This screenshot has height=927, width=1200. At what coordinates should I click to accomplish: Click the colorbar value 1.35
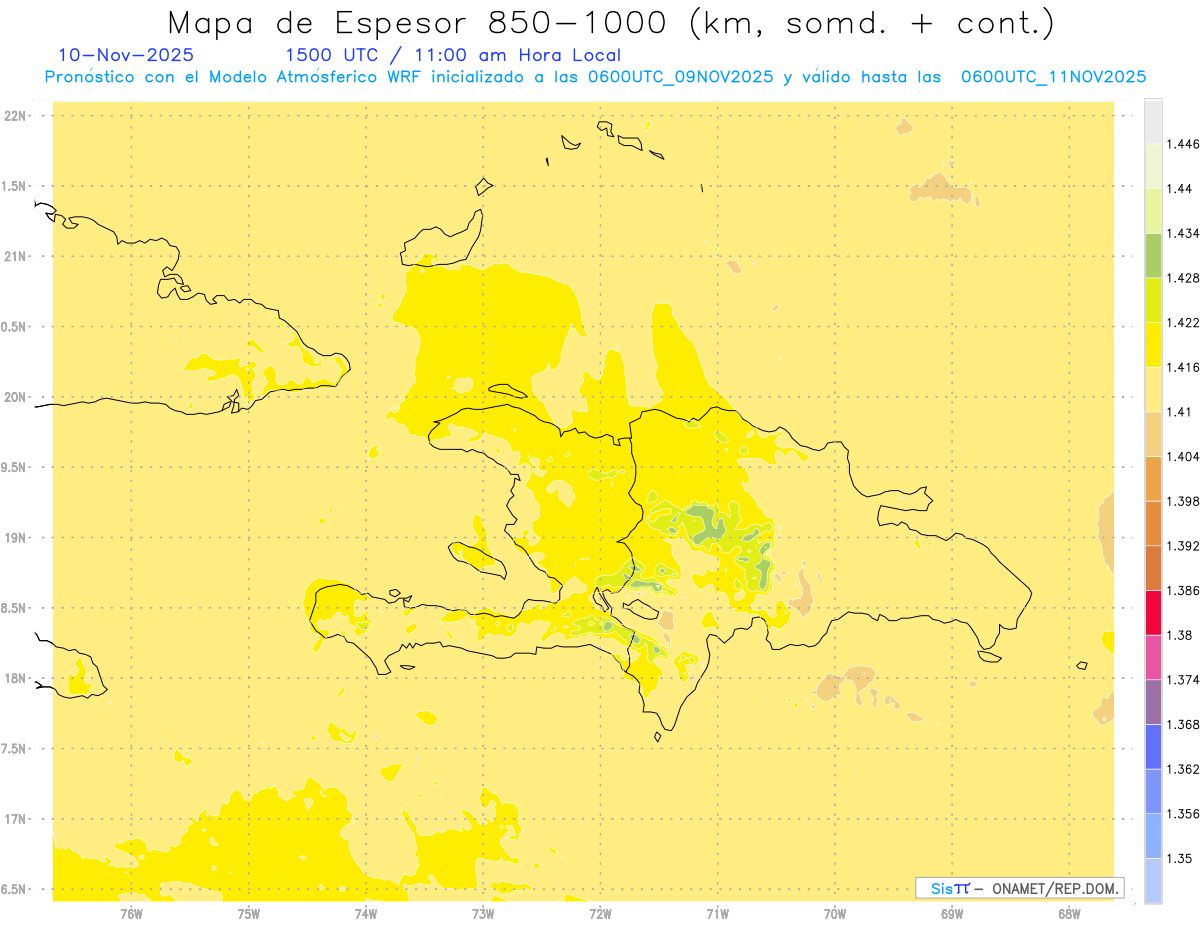click(1180, 858)
